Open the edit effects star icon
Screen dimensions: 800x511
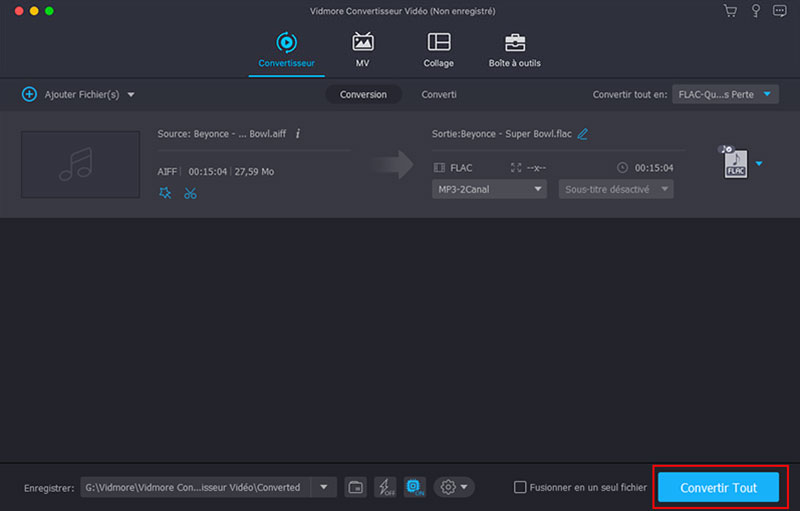pos(165,193)
